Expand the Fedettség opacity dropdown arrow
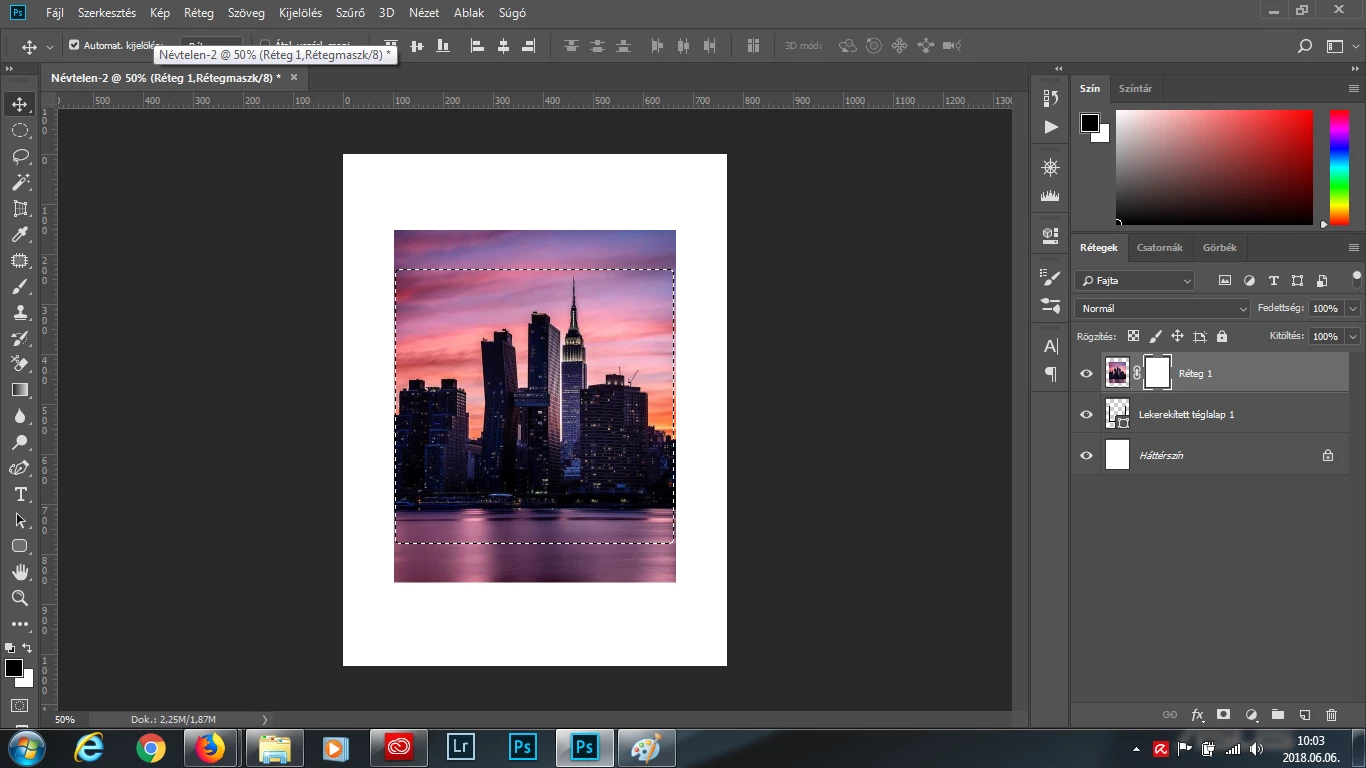1366x768 pixels. (1353, 309)
